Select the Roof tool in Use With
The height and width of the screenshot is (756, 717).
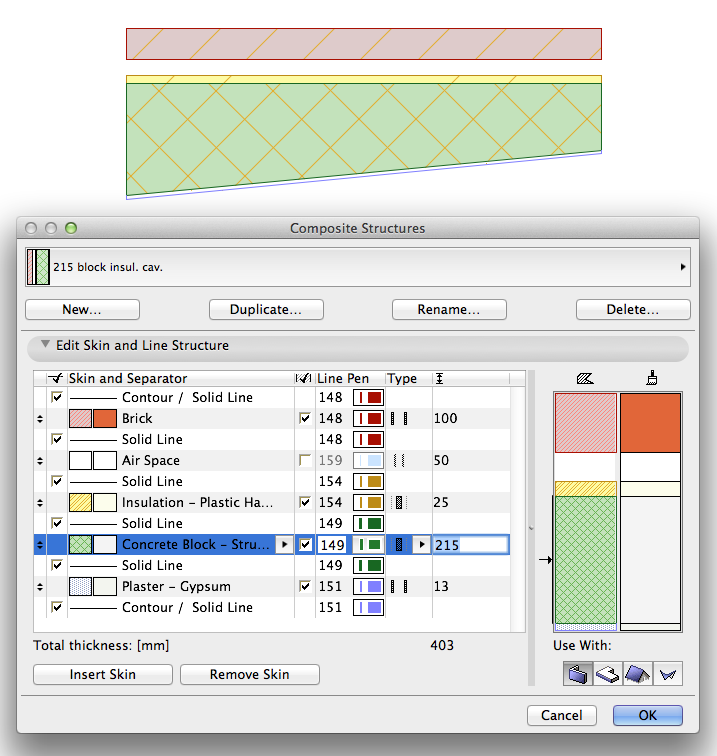tap(637, 674)
